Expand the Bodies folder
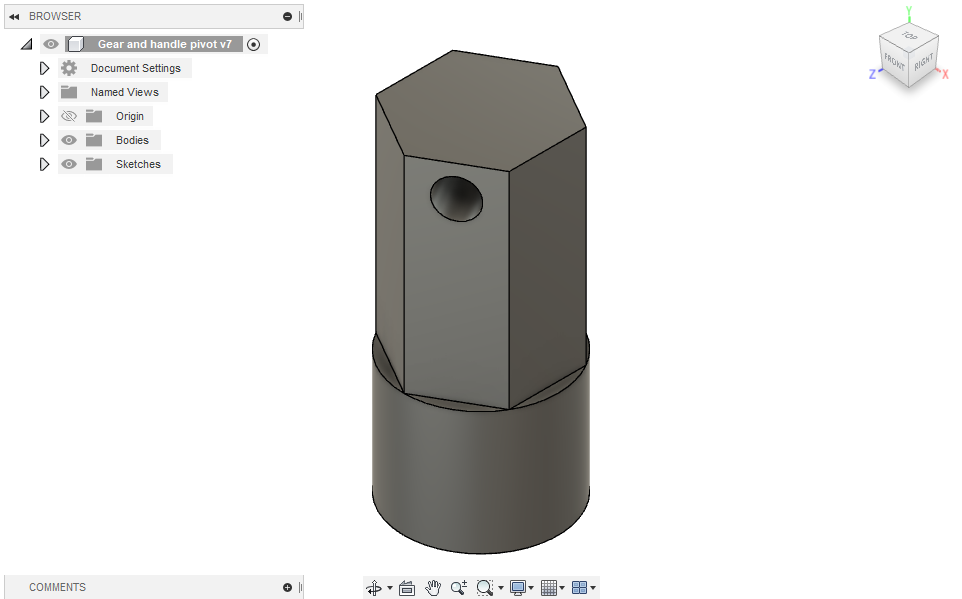Screen dimensions: 962x599 44,139
